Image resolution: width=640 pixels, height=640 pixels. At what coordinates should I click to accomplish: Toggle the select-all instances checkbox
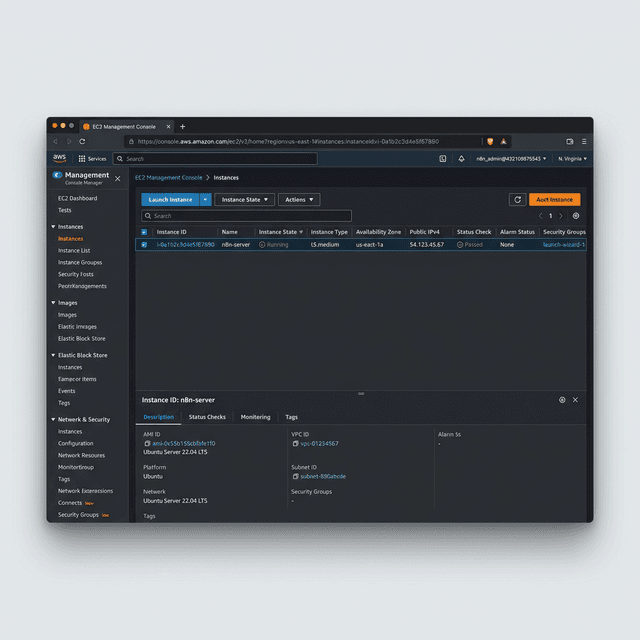click(x=144, y=232)
